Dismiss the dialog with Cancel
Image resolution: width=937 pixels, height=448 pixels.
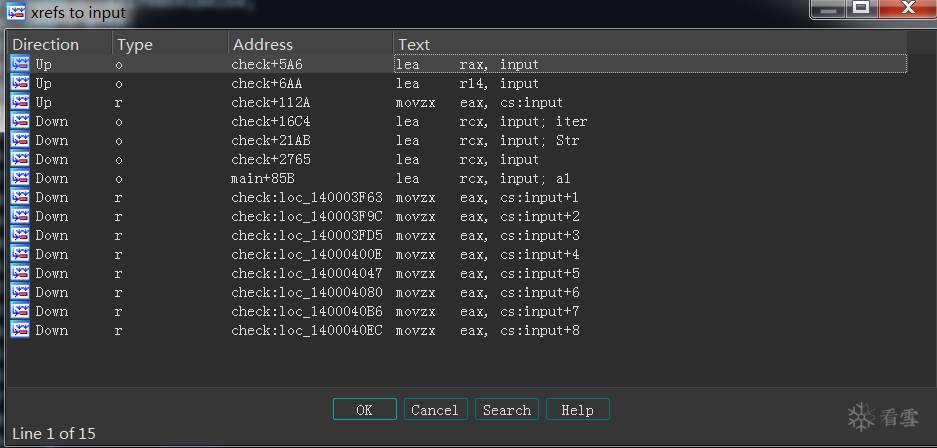435,410
